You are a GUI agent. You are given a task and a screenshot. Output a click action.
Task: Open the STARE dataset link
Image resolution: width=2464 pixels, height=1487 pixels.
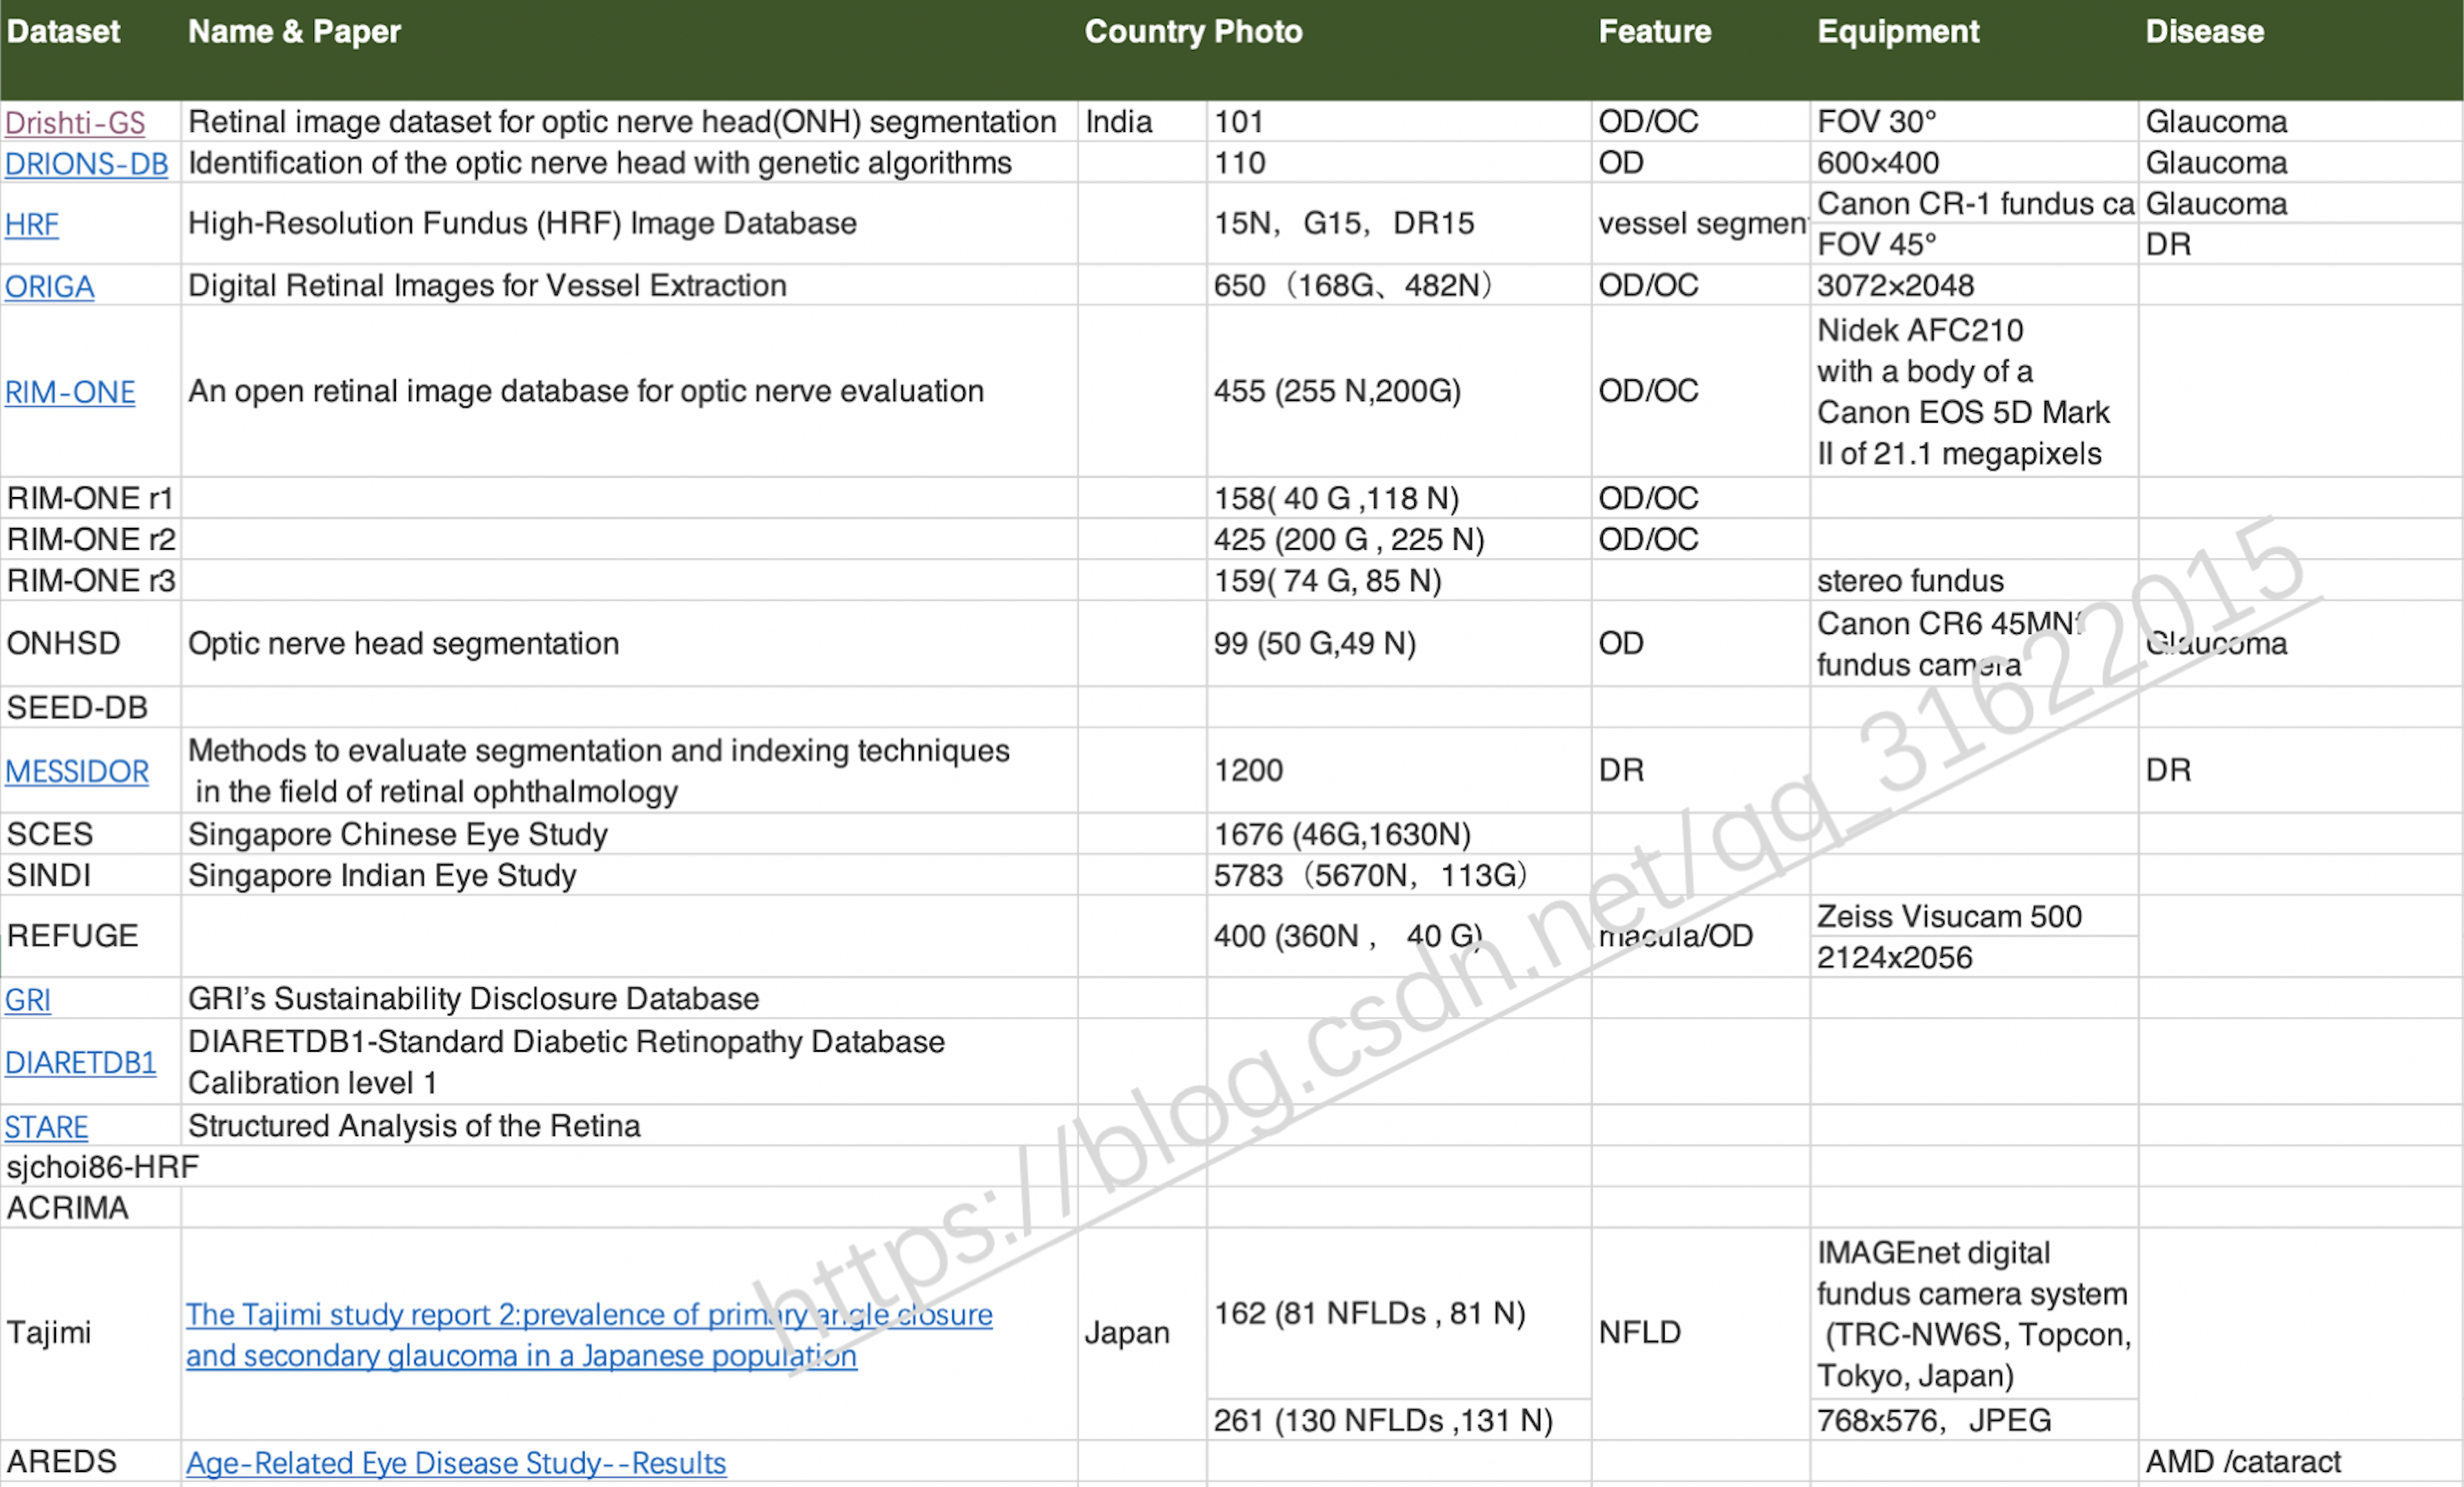point(46,1126)
